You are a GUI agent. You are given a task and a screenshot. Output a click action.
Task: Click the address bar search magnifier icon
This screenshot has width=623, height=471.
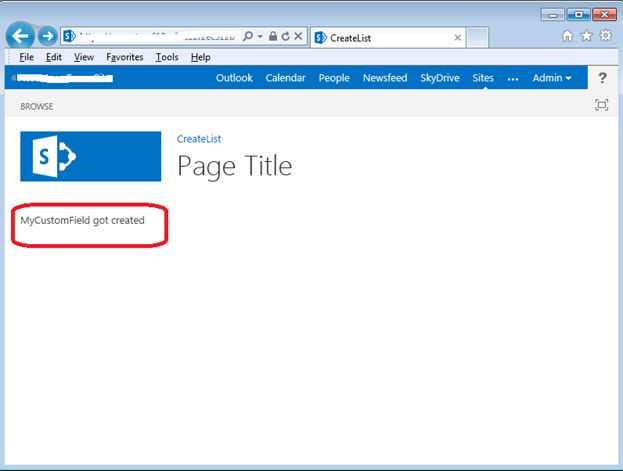[248, 36]
